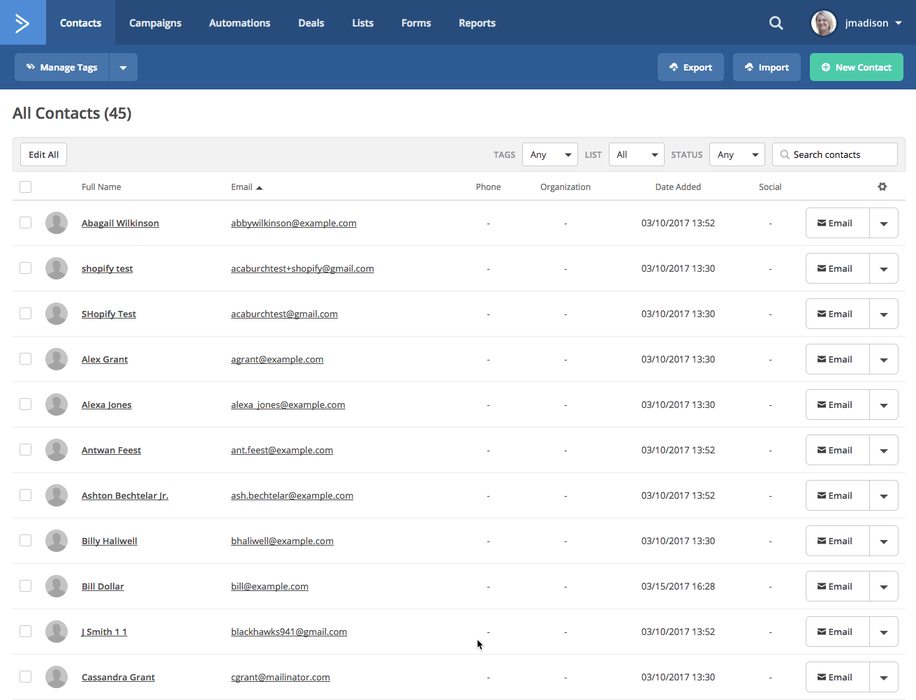916x700 pixels.
Task: Email Ashton Bechtelar Jr. via Email button
Action: point(837,495)
